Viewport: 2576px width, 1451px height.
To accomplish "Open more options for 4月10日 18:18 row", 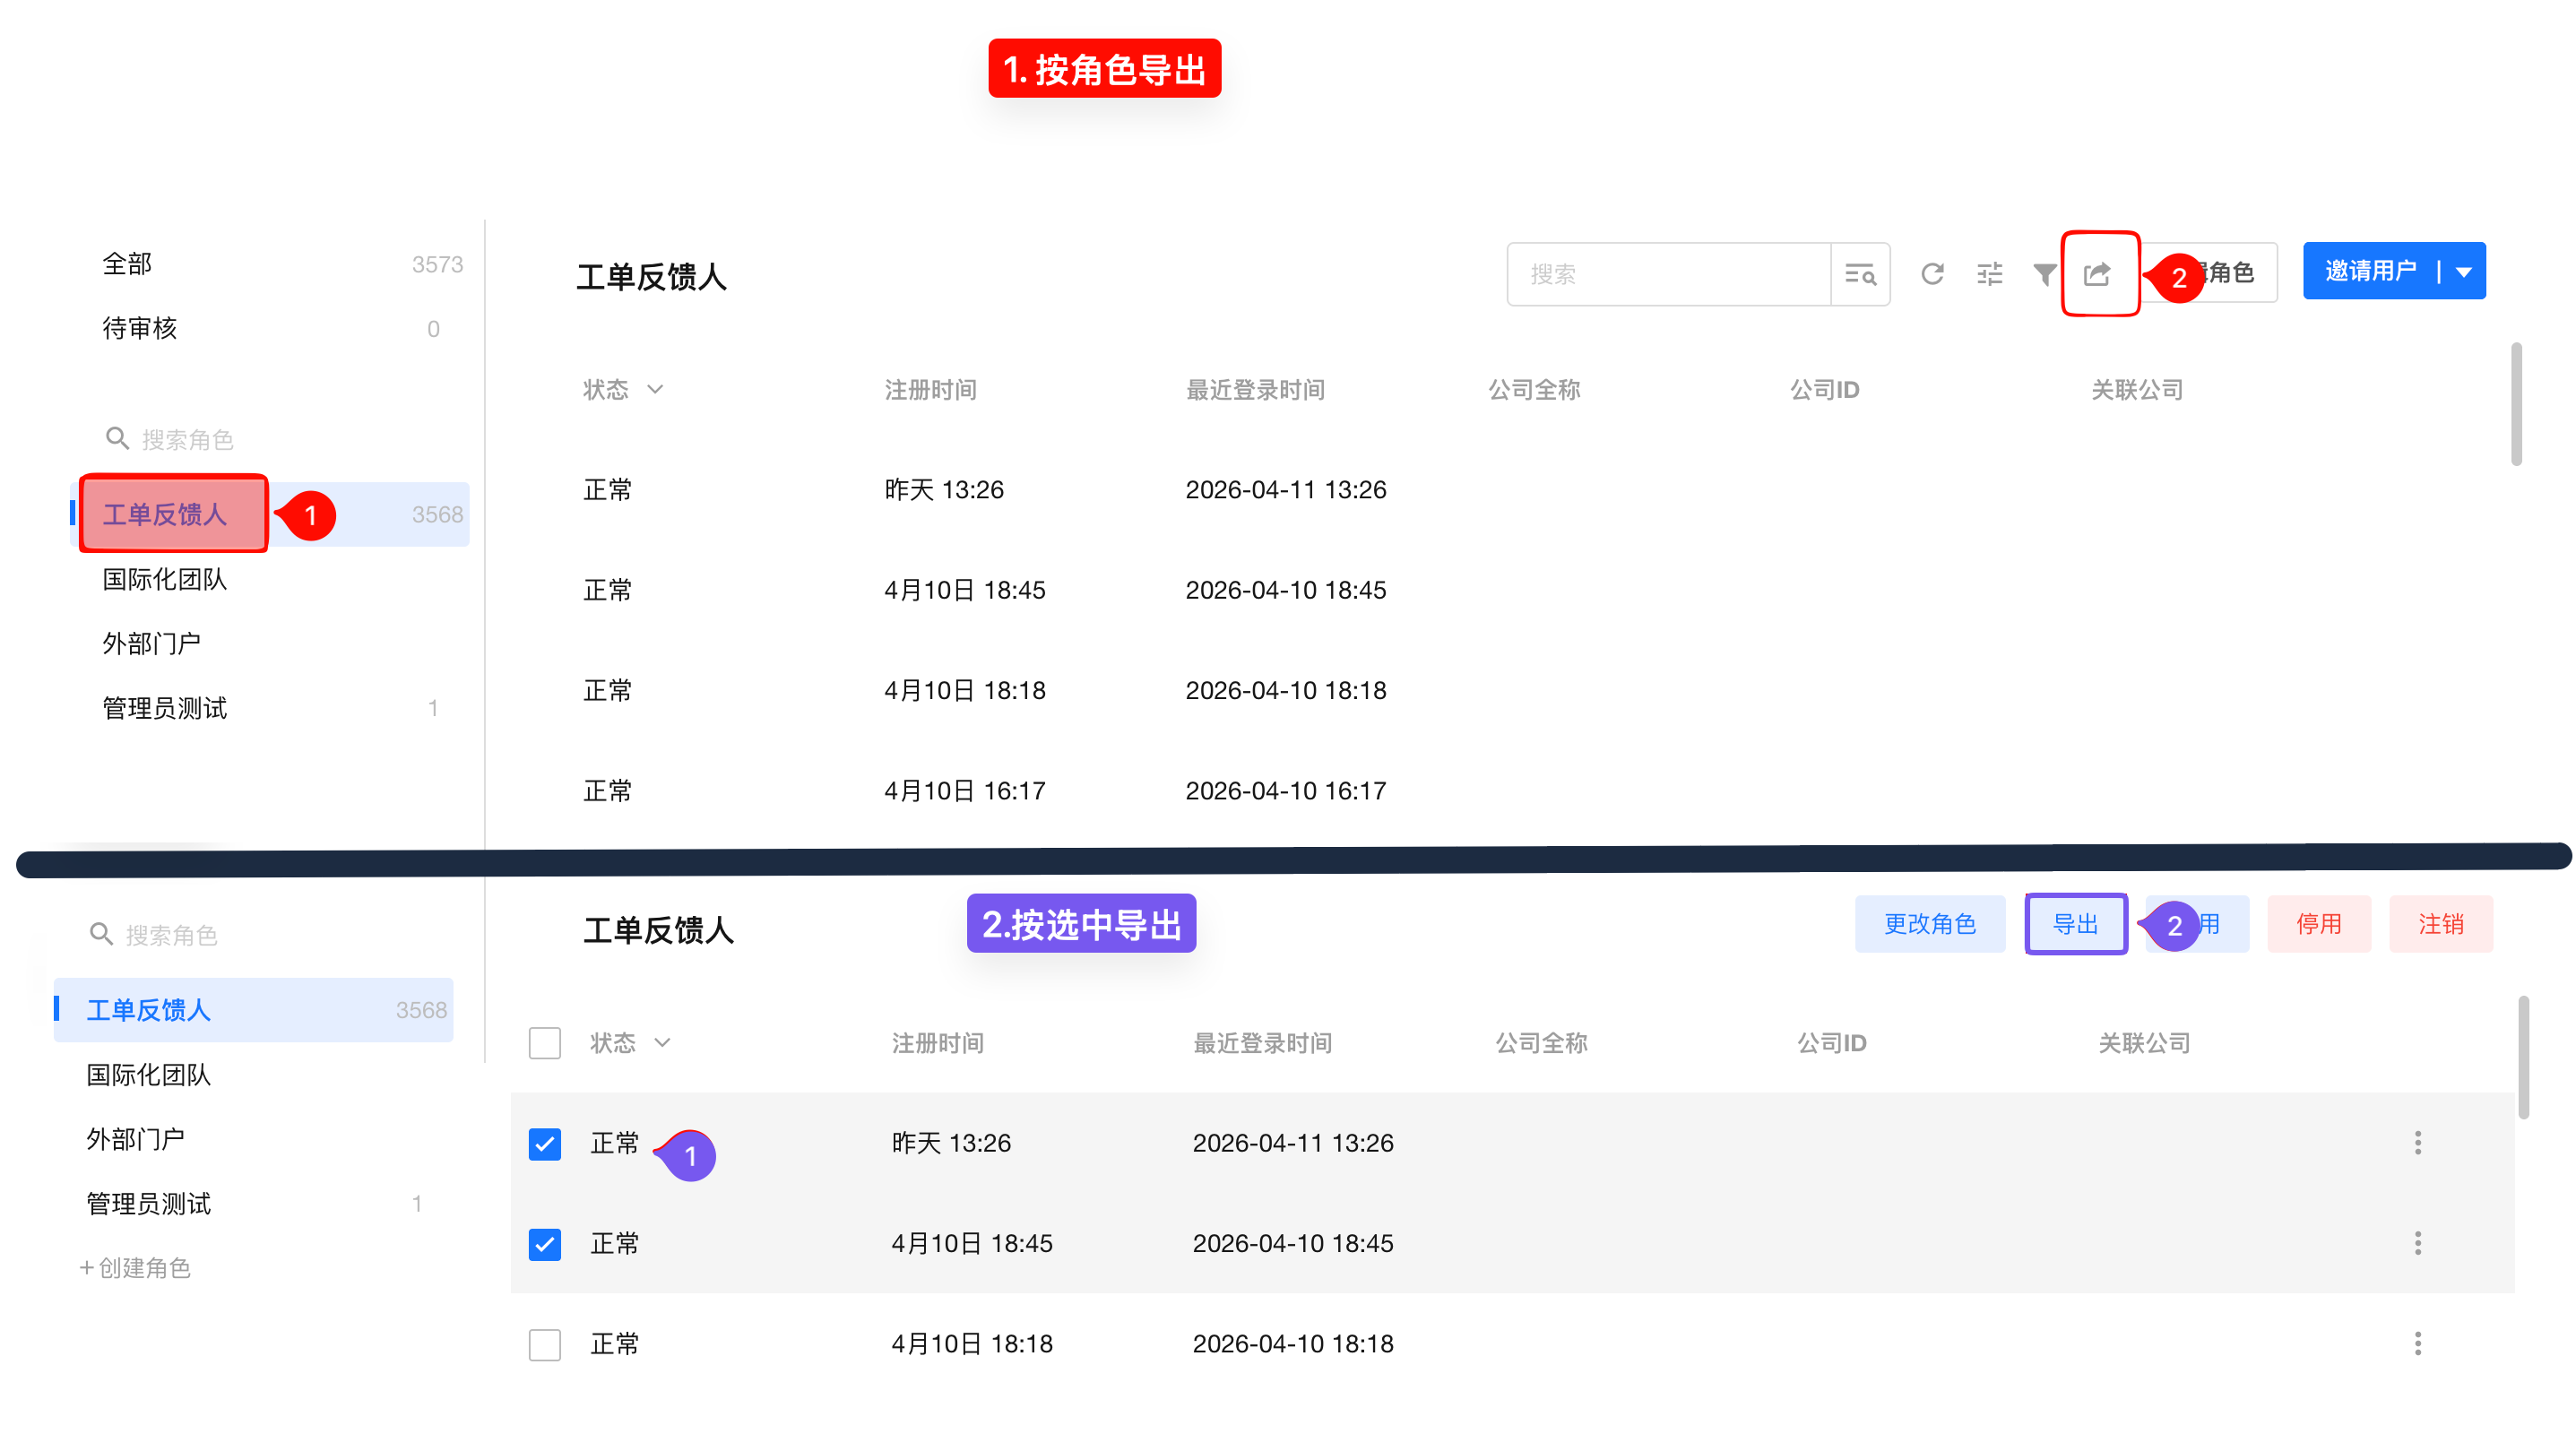I will pos(2417,1344).
